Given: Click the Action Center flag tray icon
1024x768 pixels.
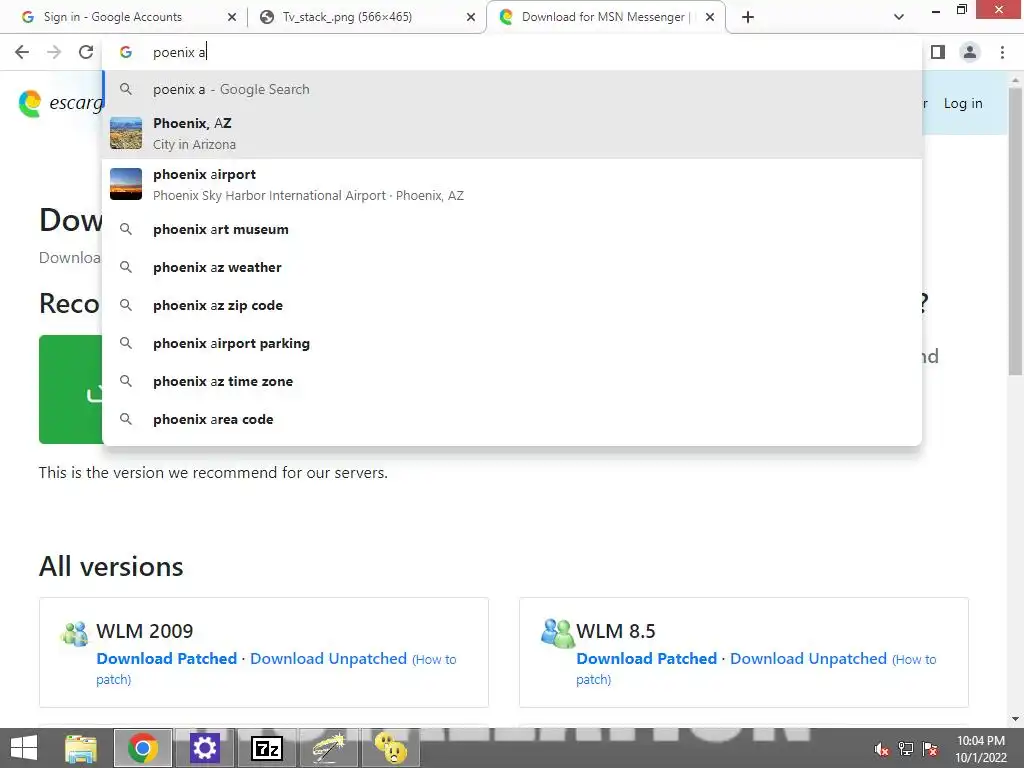Looking at the screenshot, I should click(x=930, y=749).
